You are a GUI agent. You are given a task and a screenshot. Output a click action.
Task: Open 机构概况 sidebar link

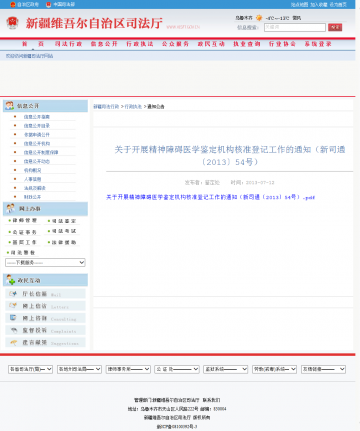click(32, 170)
